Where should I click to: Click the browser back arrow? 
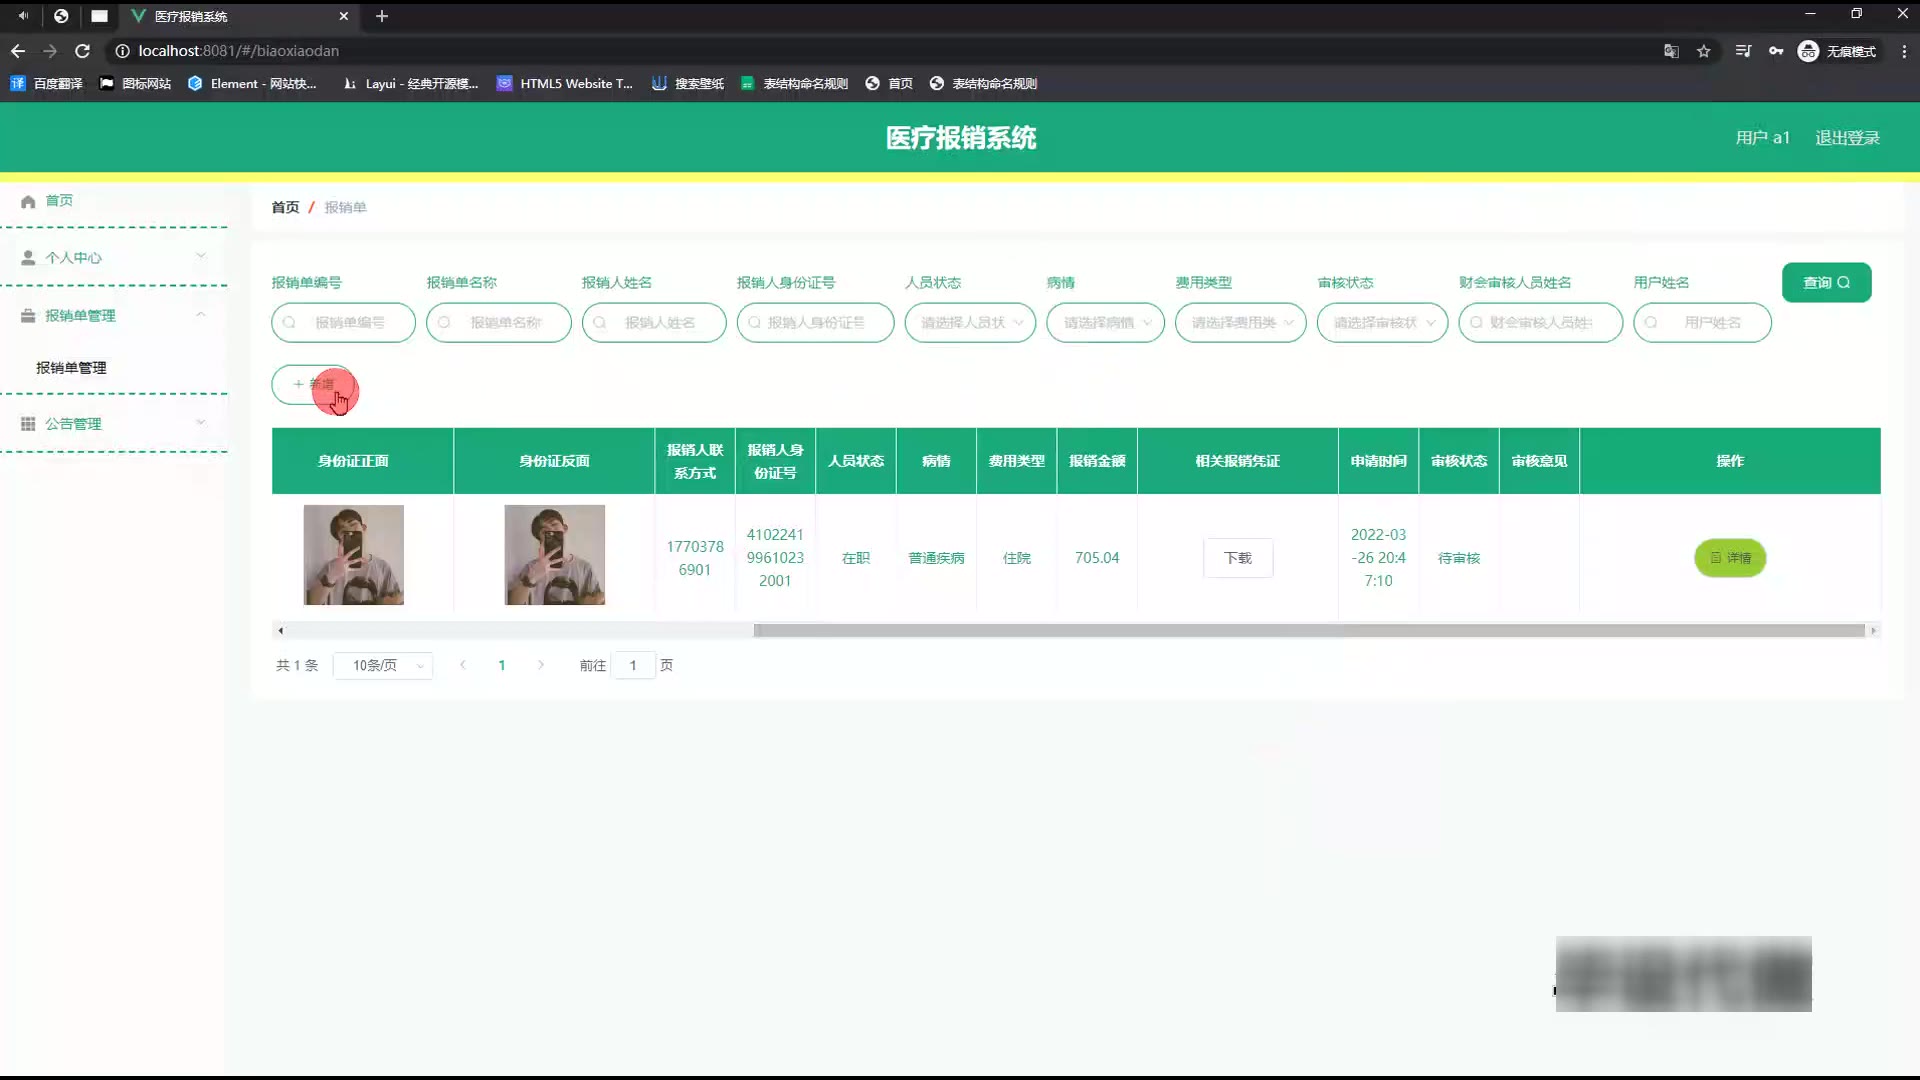18,51
